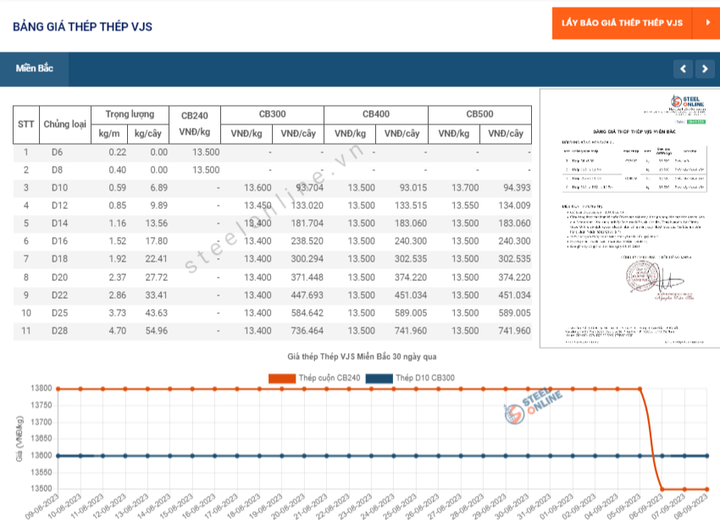The width and height of the screenshot is (720, 529).
Task: Click the D10 row label
Action: coord(59,188)
